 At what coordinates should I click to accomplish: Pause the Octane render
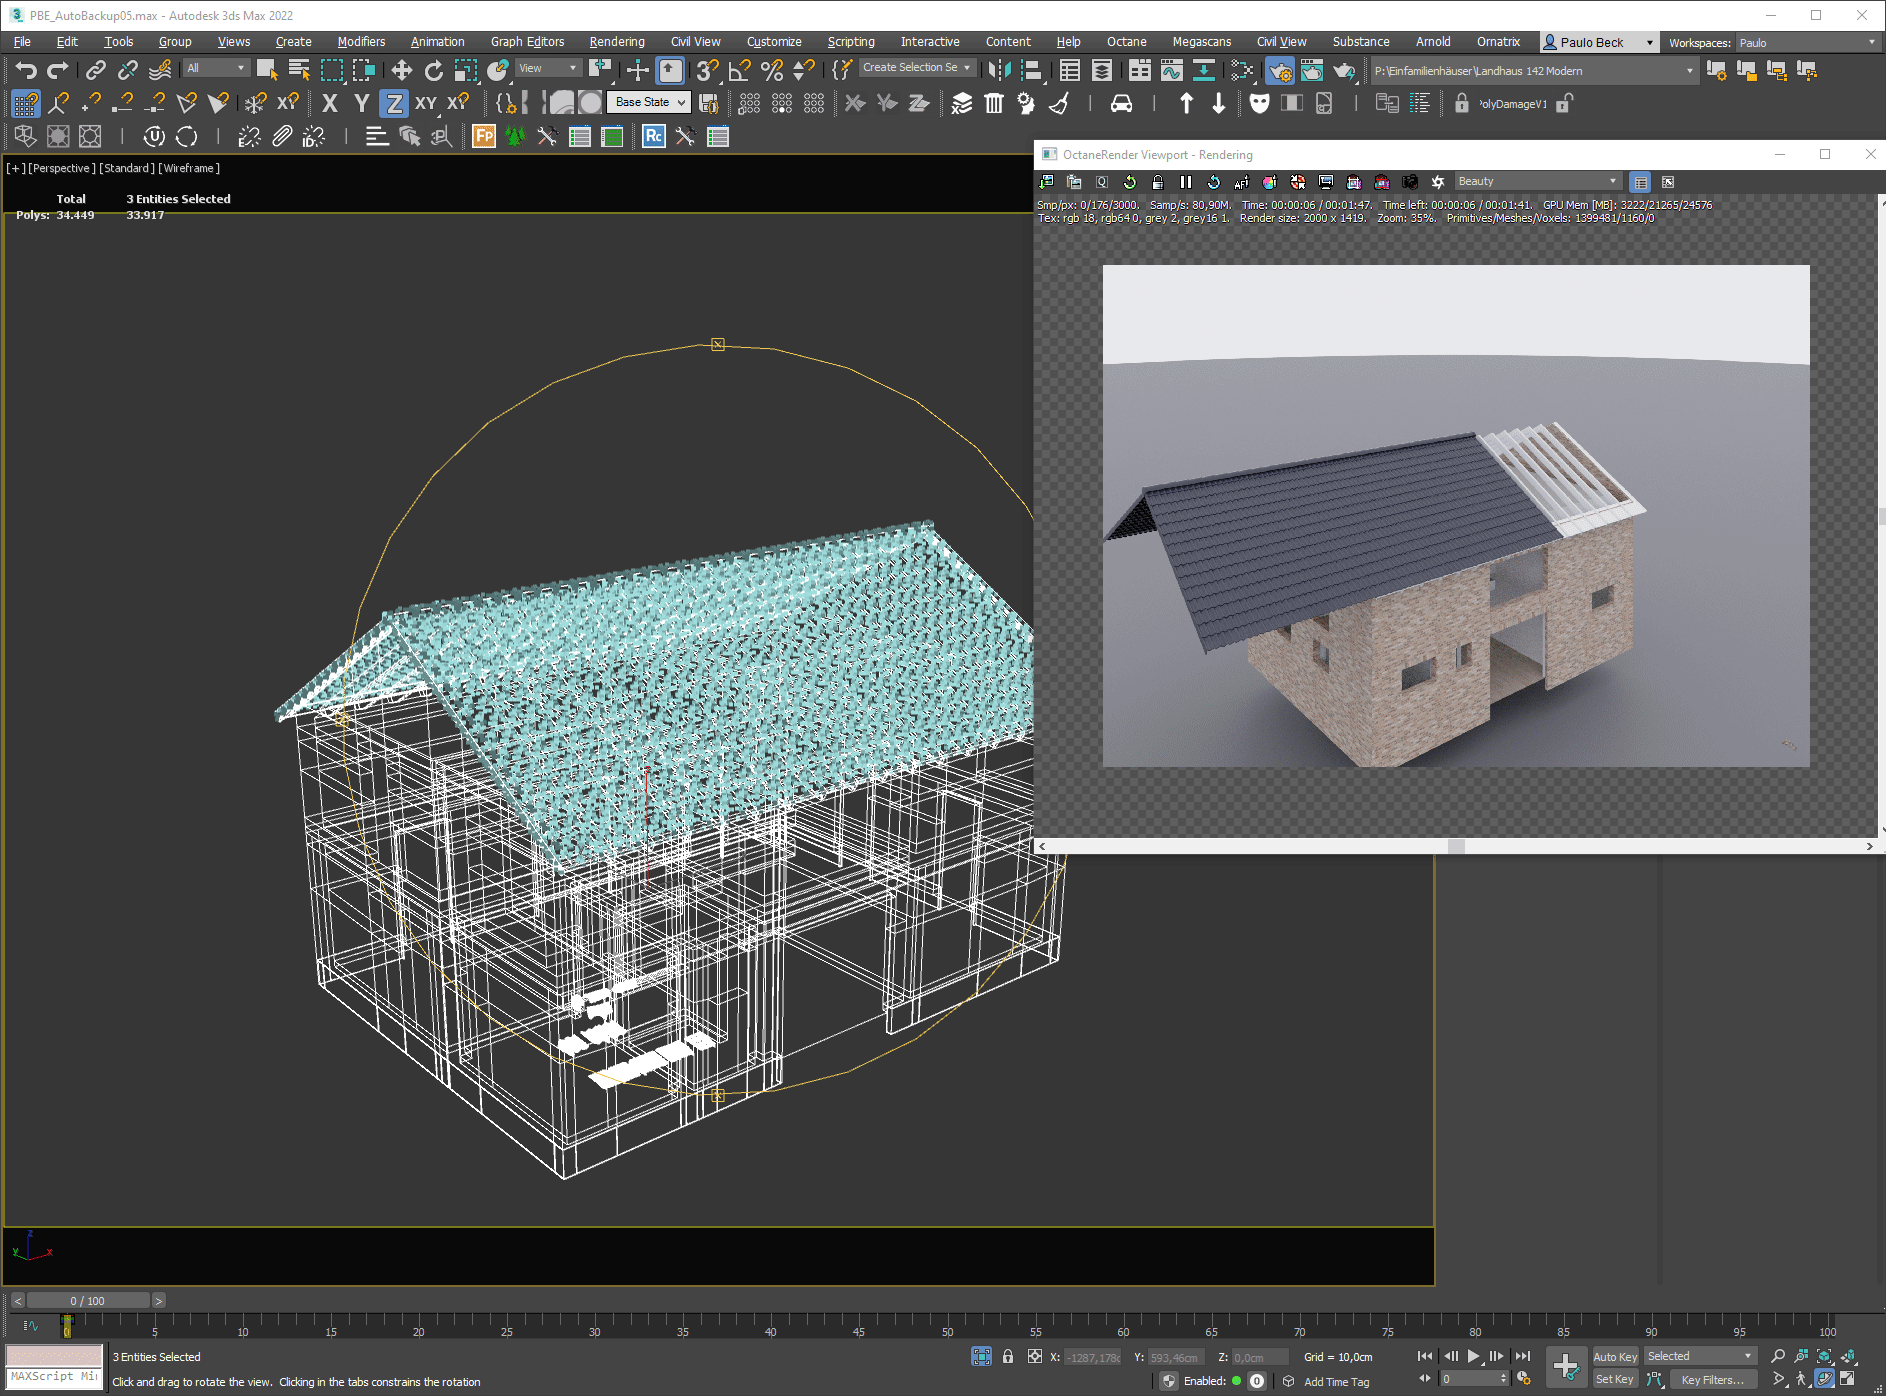(x=1185, y=182)
